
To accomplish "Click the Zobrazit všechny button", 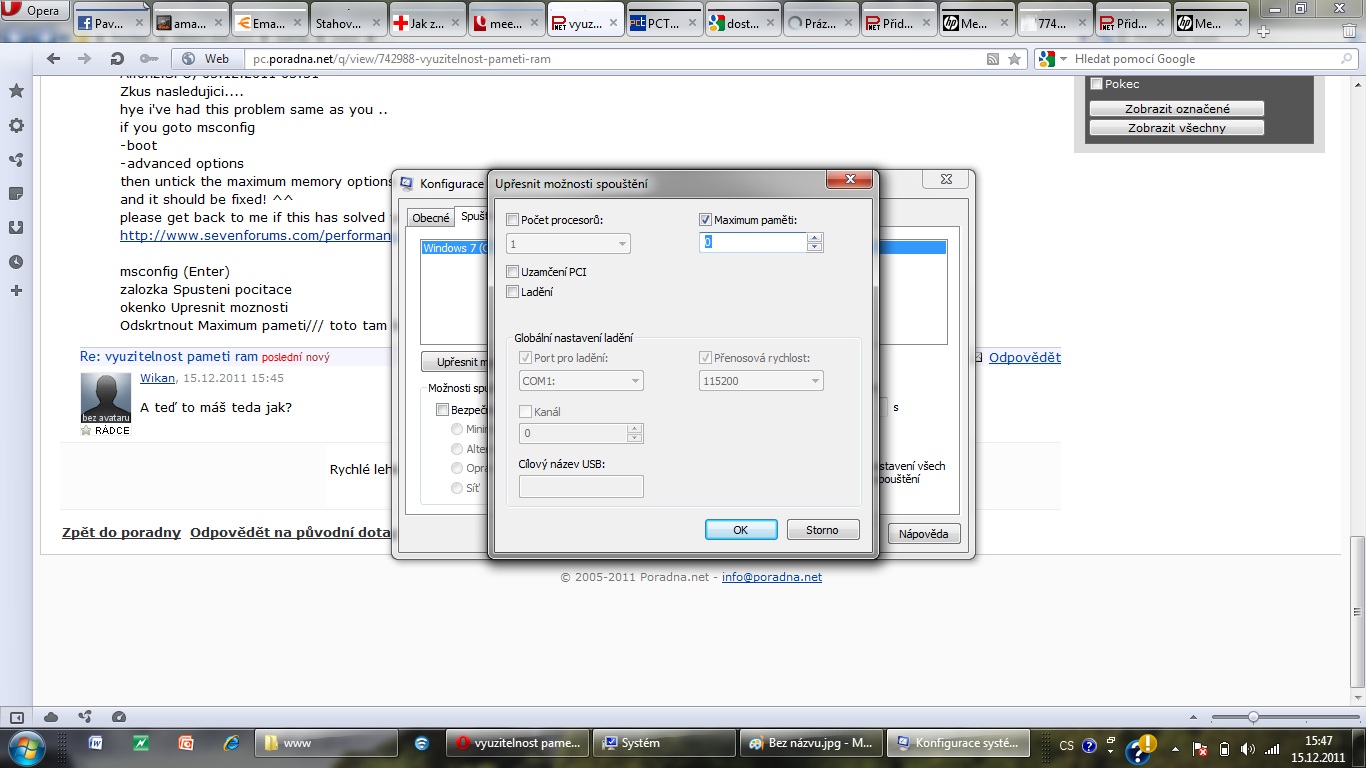I will coord(1177,128).
